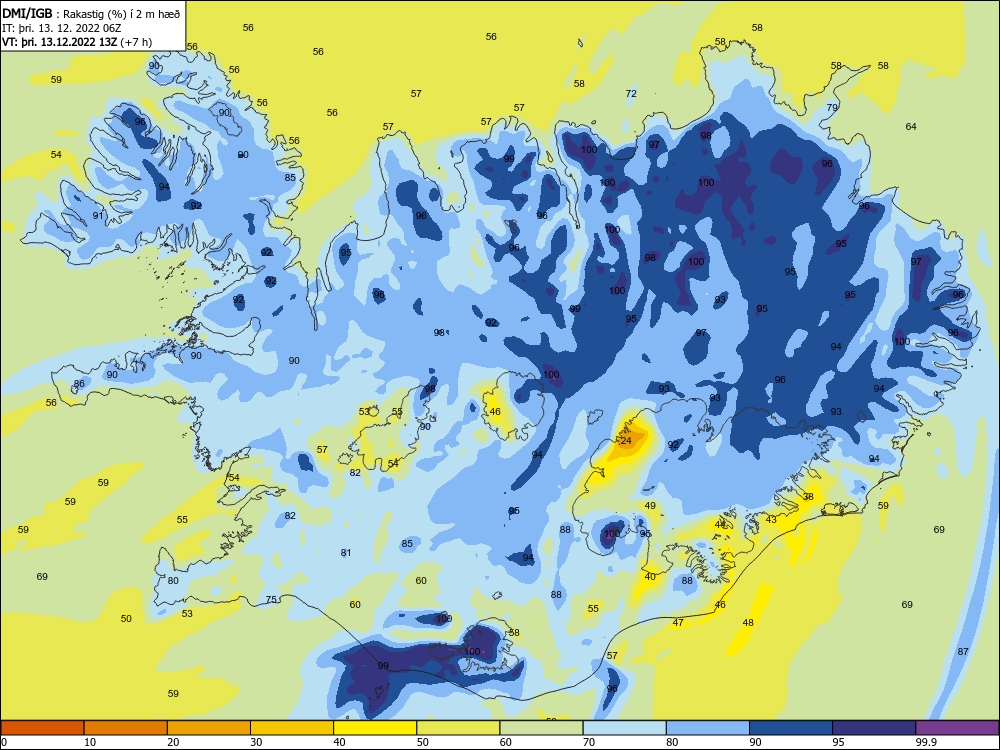Click the '30' legend scale label

(256, 742)
